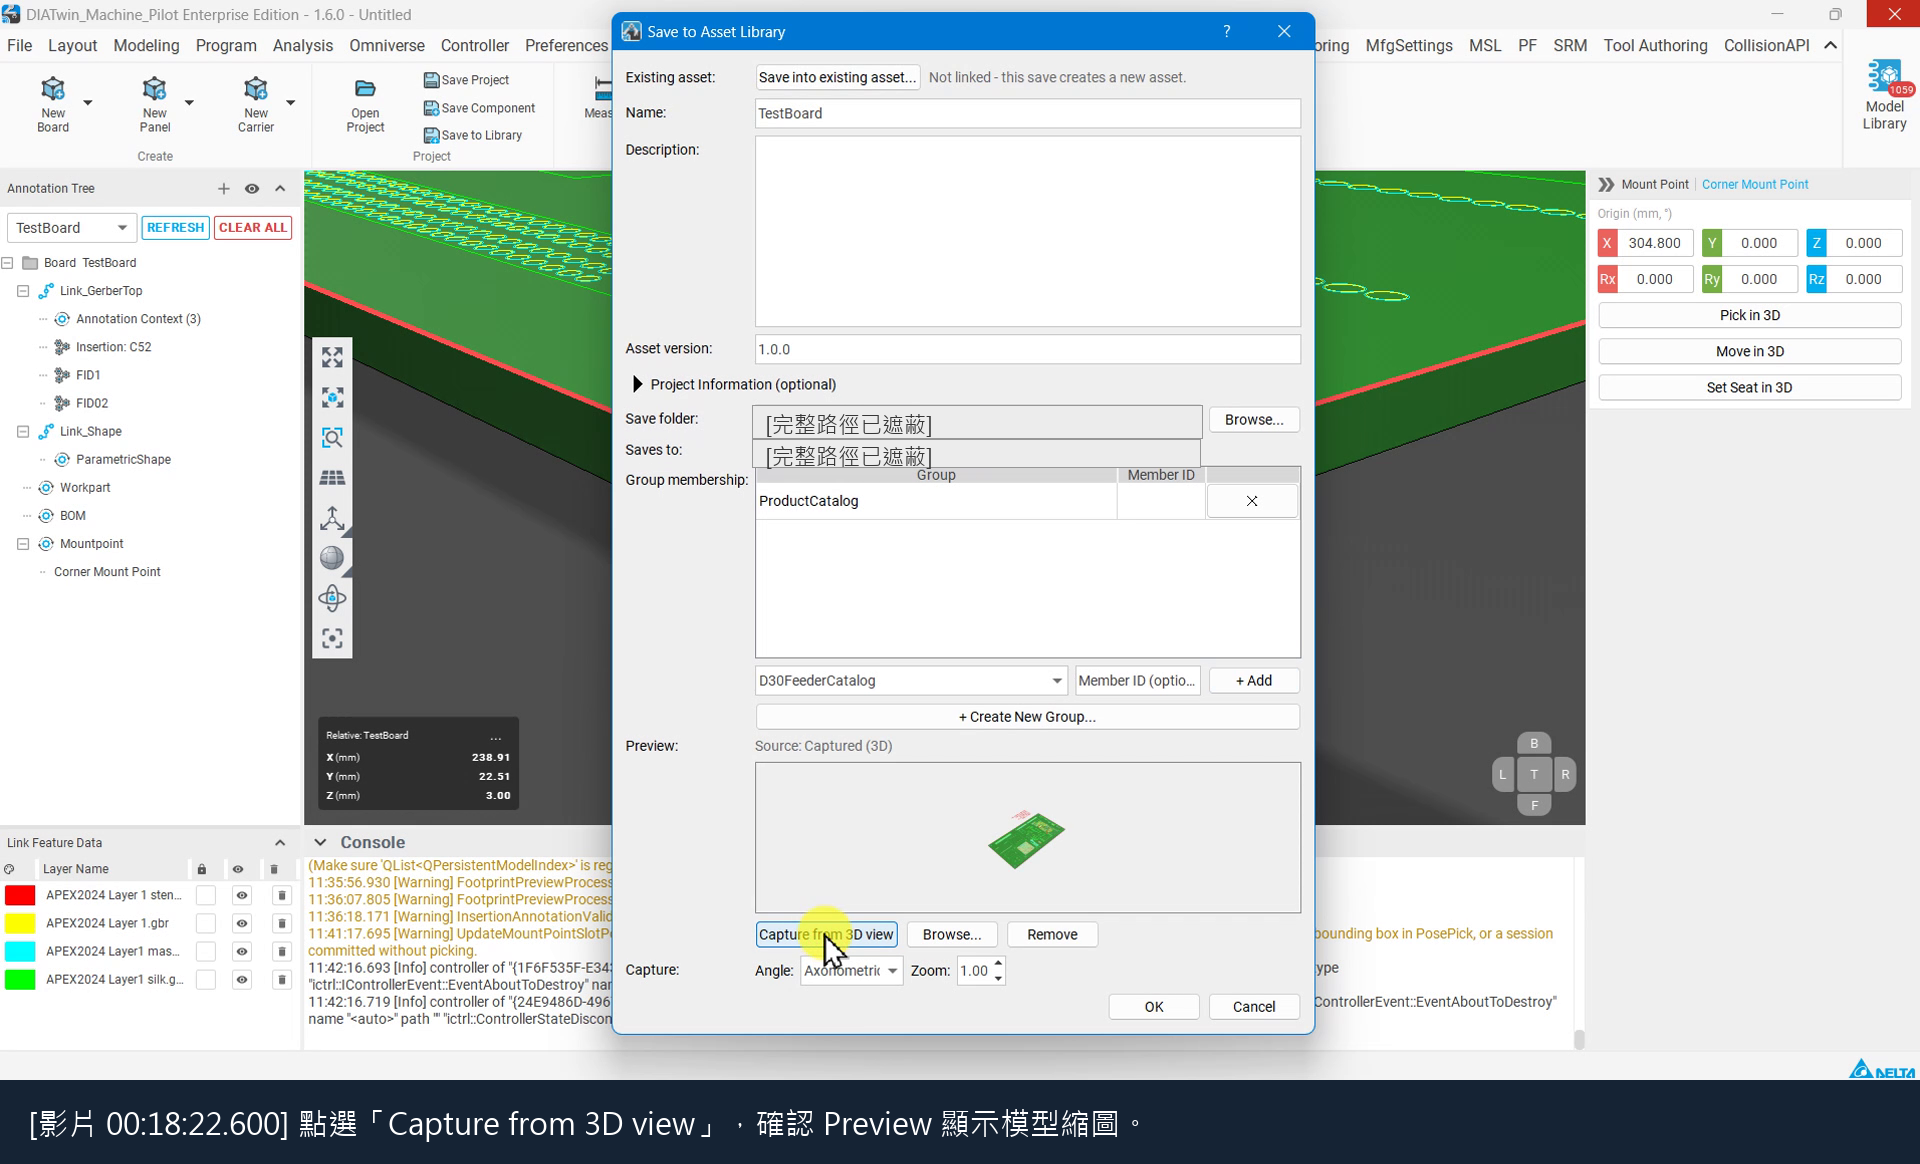Click red swatch of Layer 1 sten

(20, 895)
